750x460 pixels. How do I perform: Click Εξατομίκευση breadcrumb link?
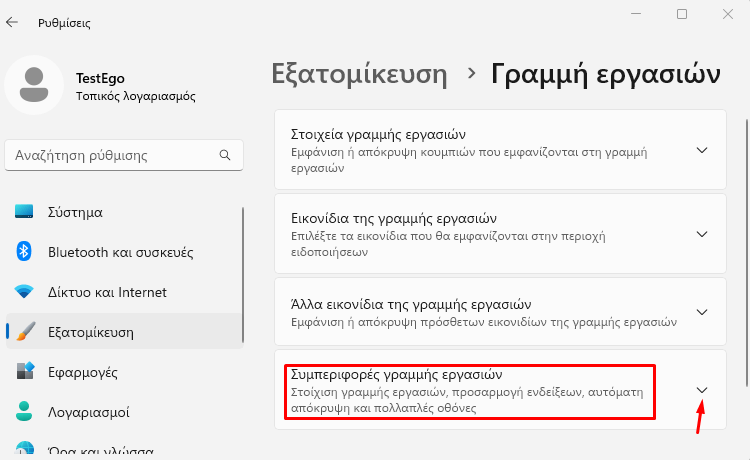[359, 75]
